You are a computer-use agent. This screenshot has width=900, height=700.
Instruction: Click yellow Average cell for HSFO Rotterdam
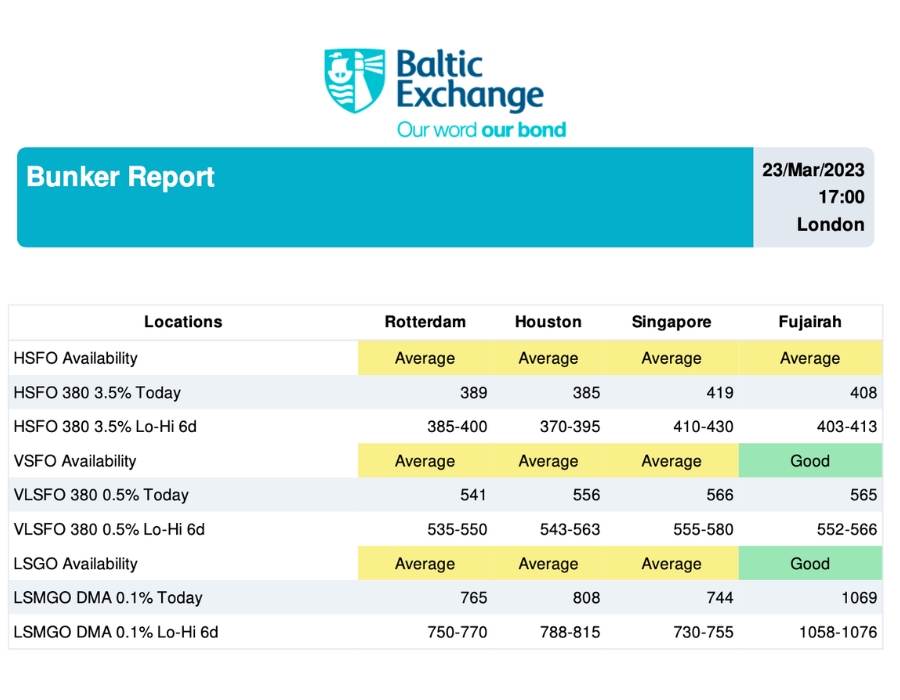[x=425, y=358]
